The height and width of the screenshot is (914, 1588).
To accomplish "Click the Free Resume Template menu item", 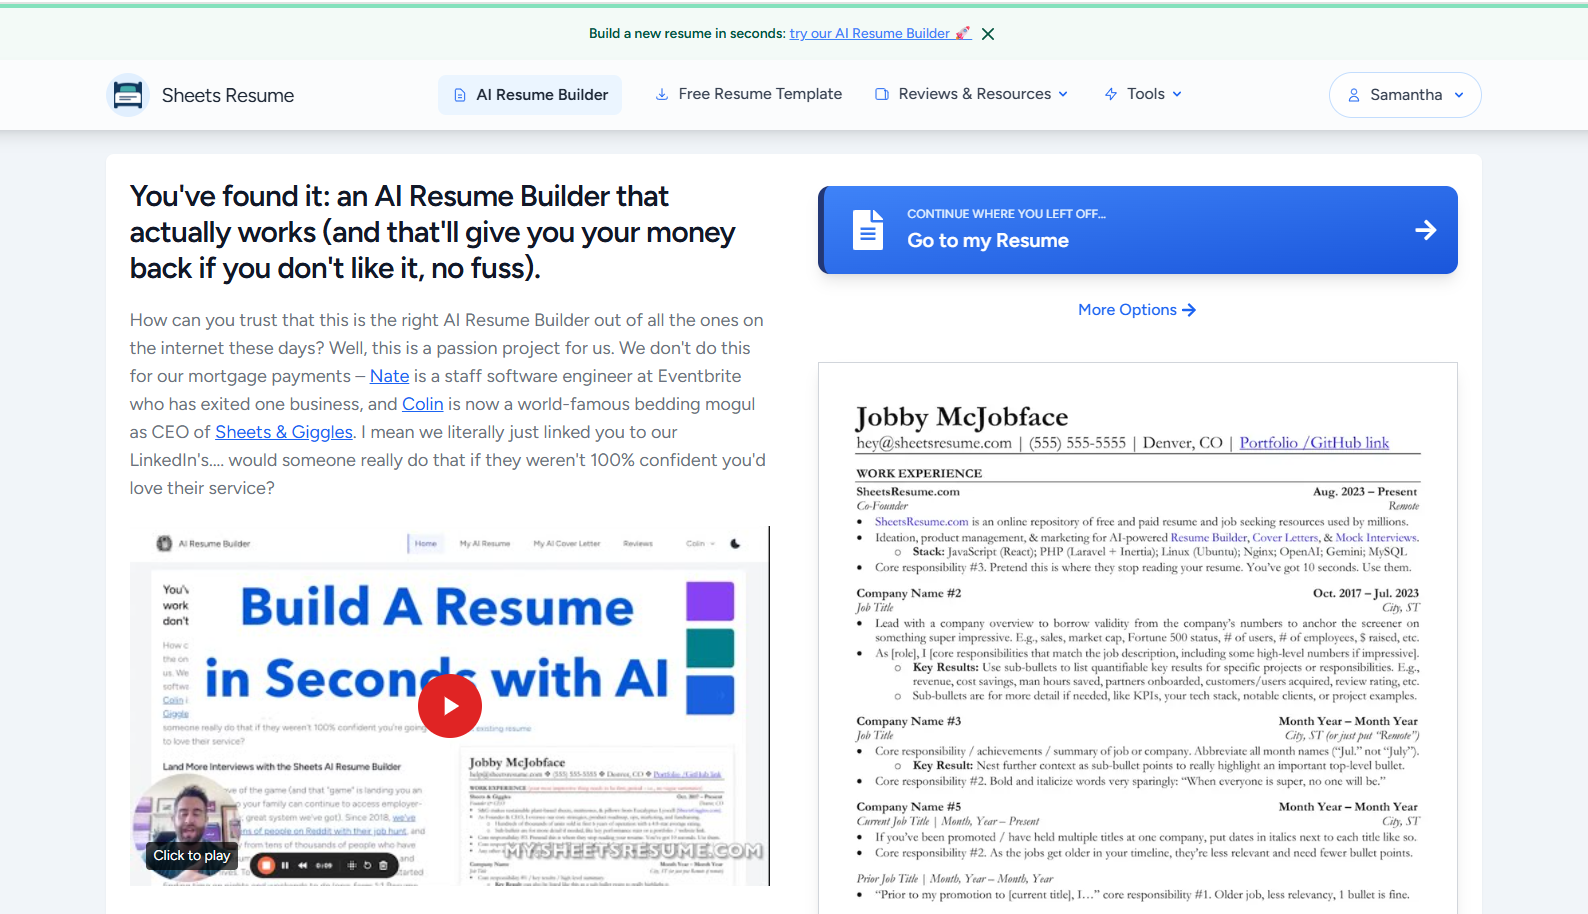I will pos(748,94).
